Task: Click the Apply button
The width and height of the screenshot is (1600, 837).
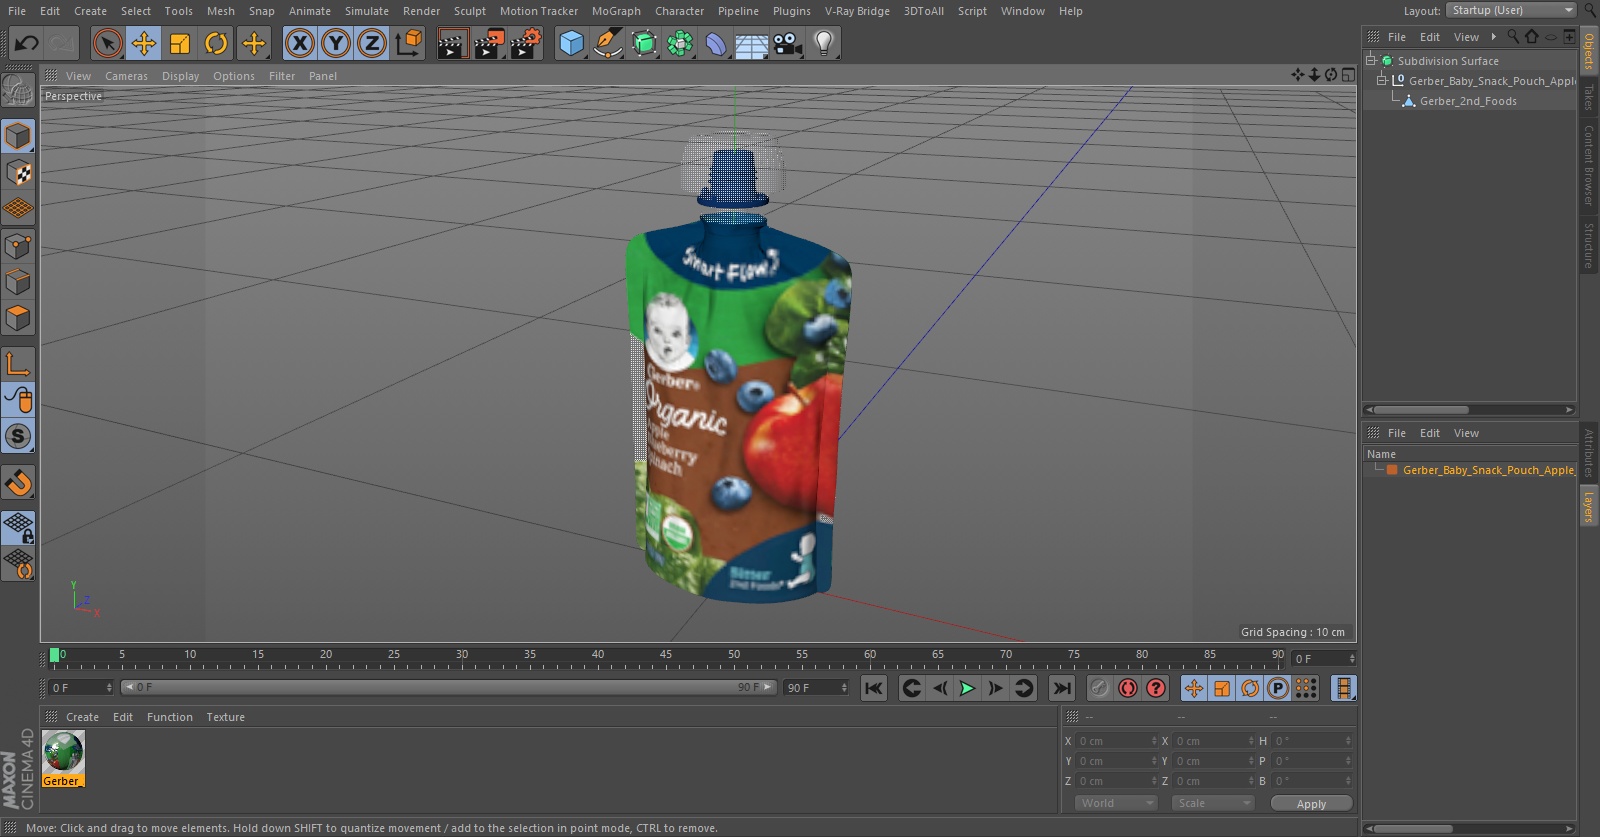Action: click(x=1311, y=803)
